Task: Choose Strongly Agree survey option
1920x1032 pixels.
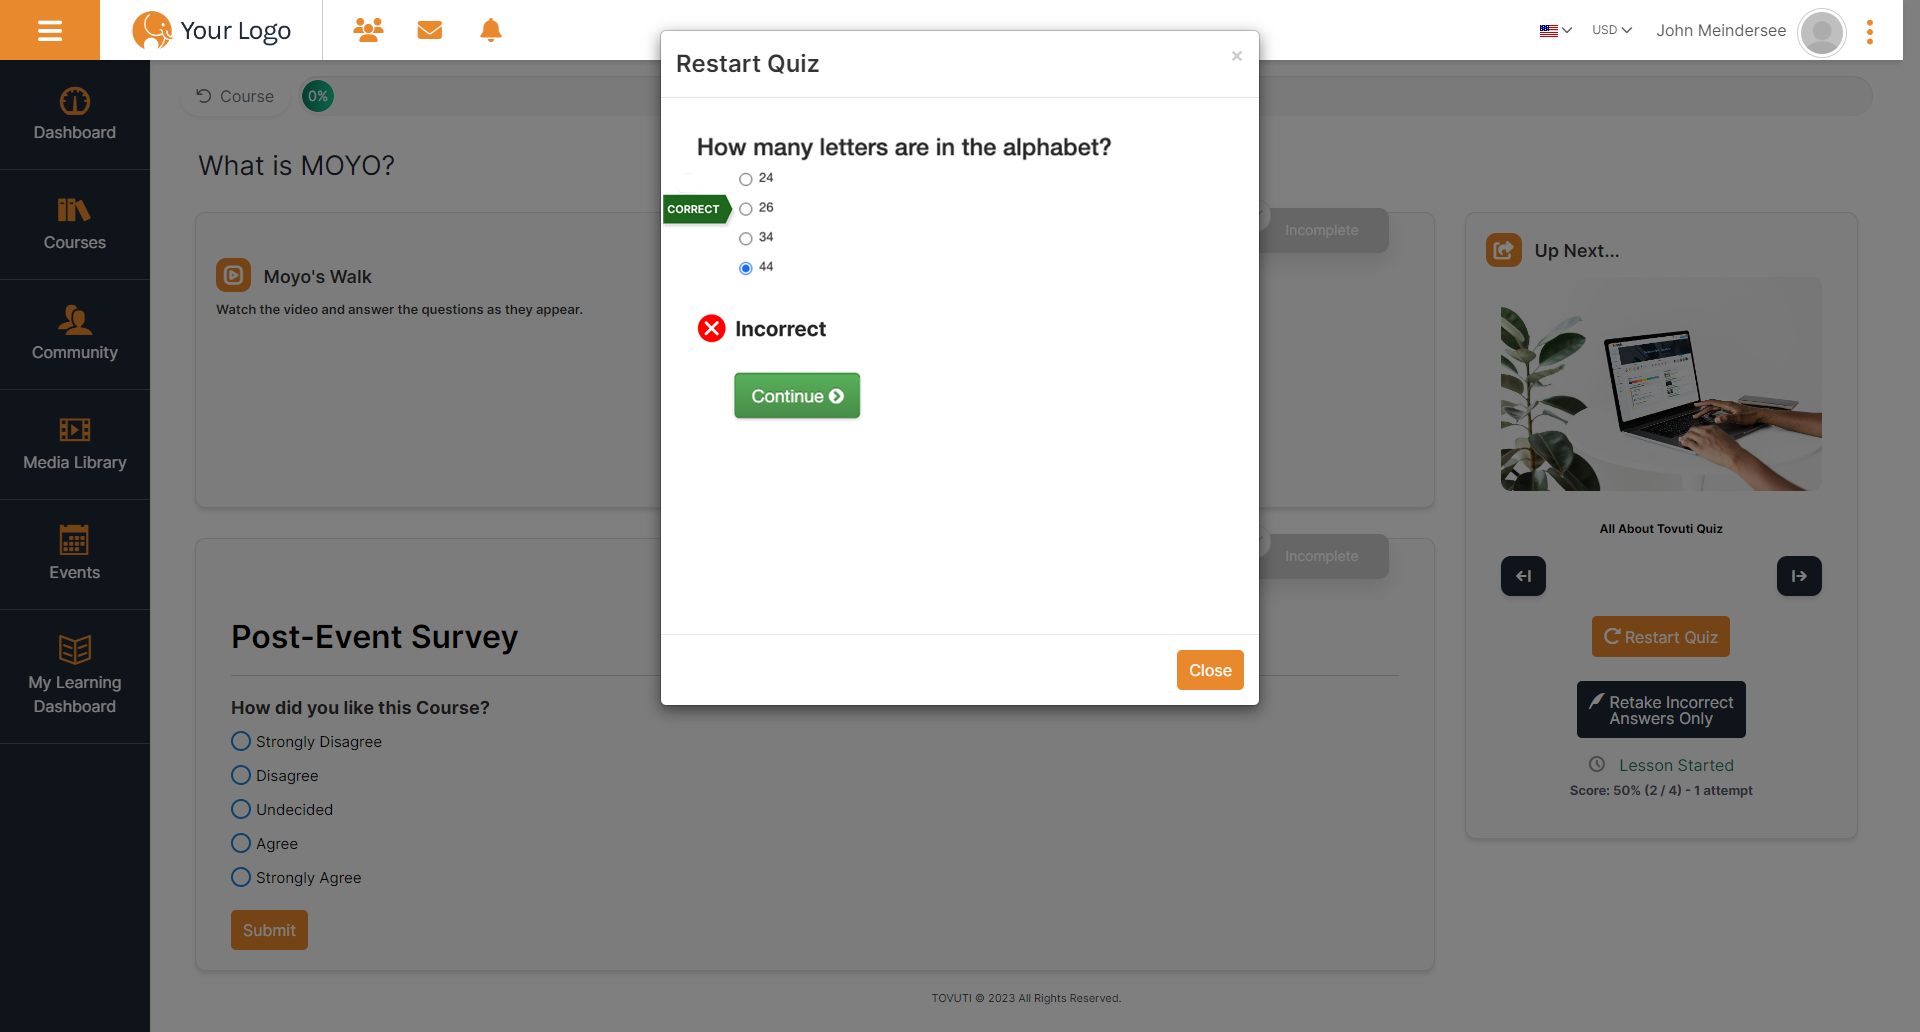Action: (x=241, y=877)
